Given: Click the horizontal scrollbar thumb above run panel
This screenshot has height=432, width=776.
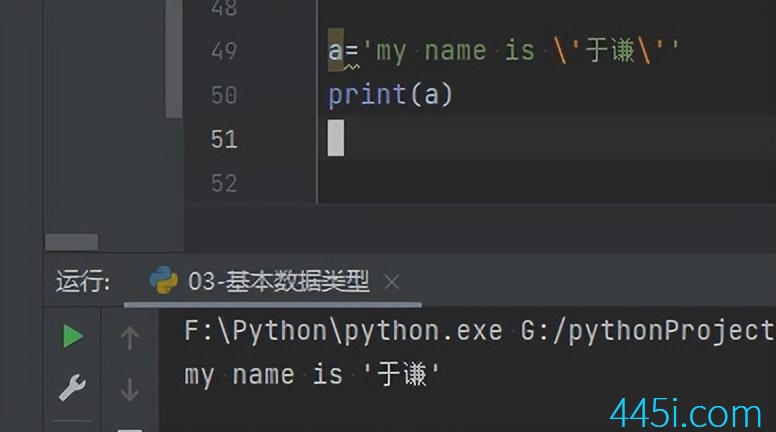Looking at the screenshot, I should click(x=71, y=242).
